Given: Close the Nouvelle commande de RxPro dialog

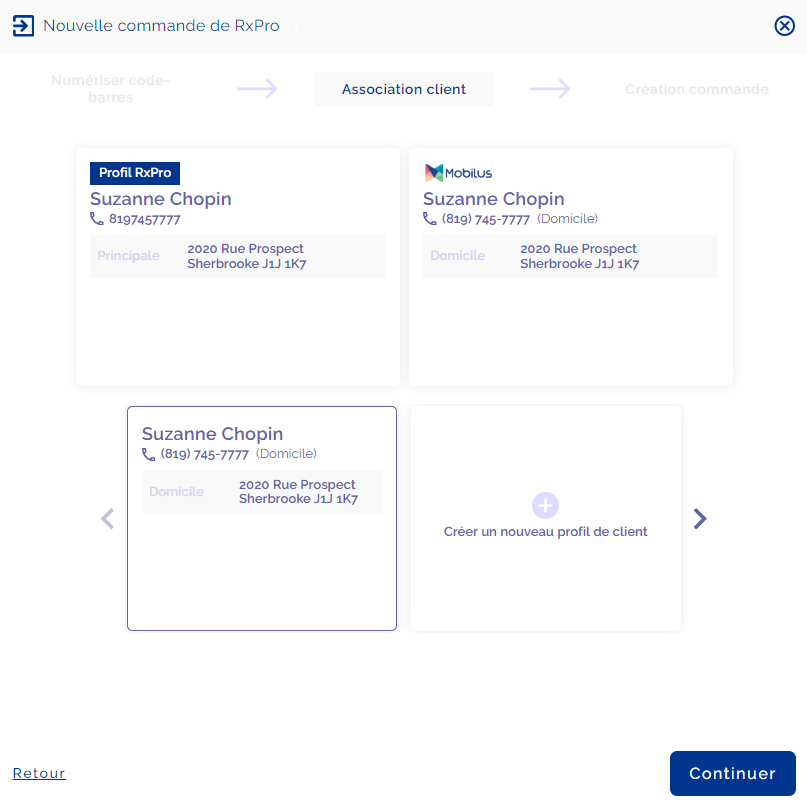Looking at the screenshot, I should click(784, 25).
